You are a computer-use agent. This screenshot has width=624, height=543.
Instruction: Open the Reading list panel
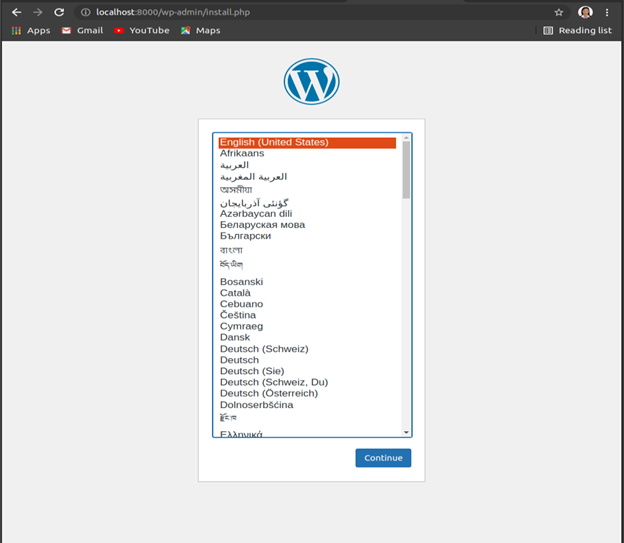[577, 31]
